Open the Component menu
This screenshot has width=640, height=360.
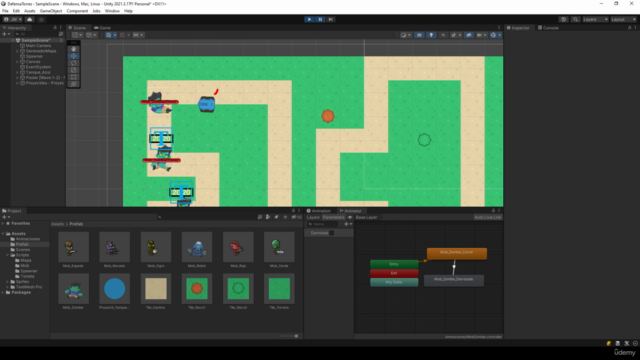tap(77, 11)
